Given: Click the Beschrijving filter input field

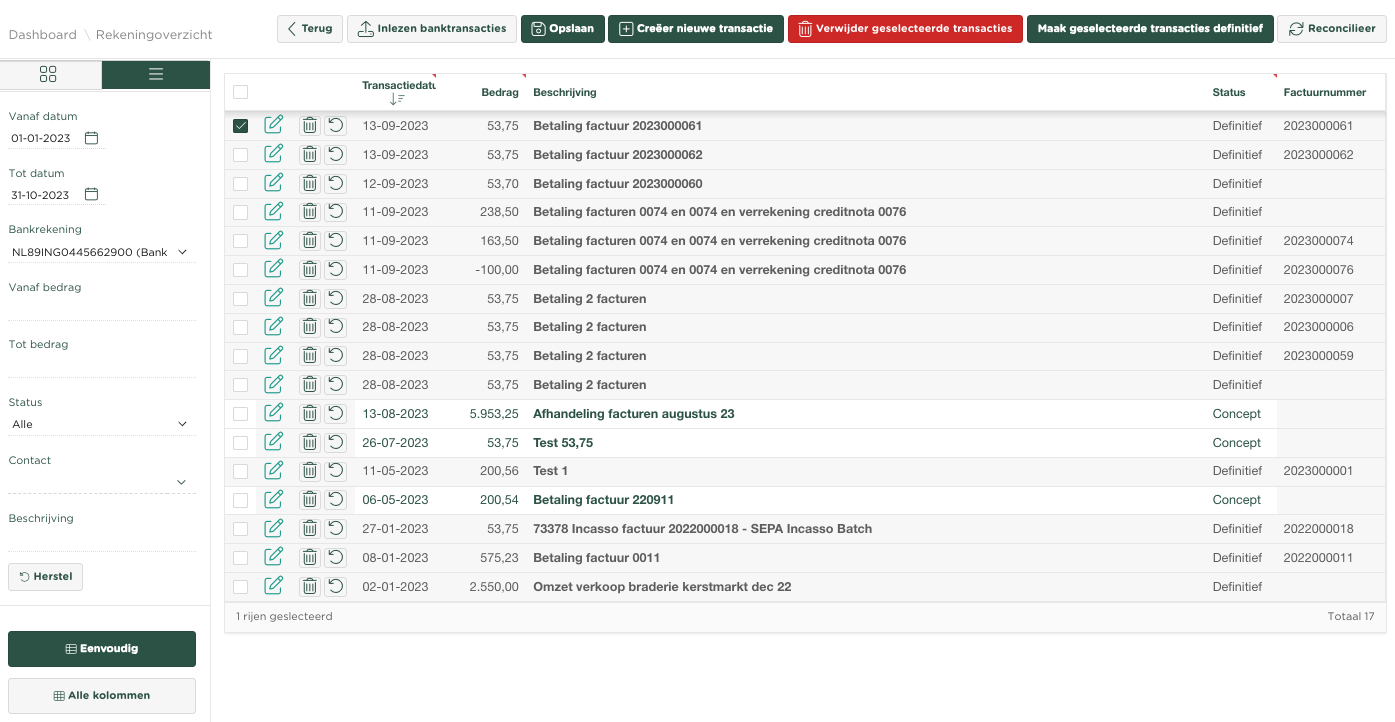Looking at the screenshot, I should [x=101, y=540].
